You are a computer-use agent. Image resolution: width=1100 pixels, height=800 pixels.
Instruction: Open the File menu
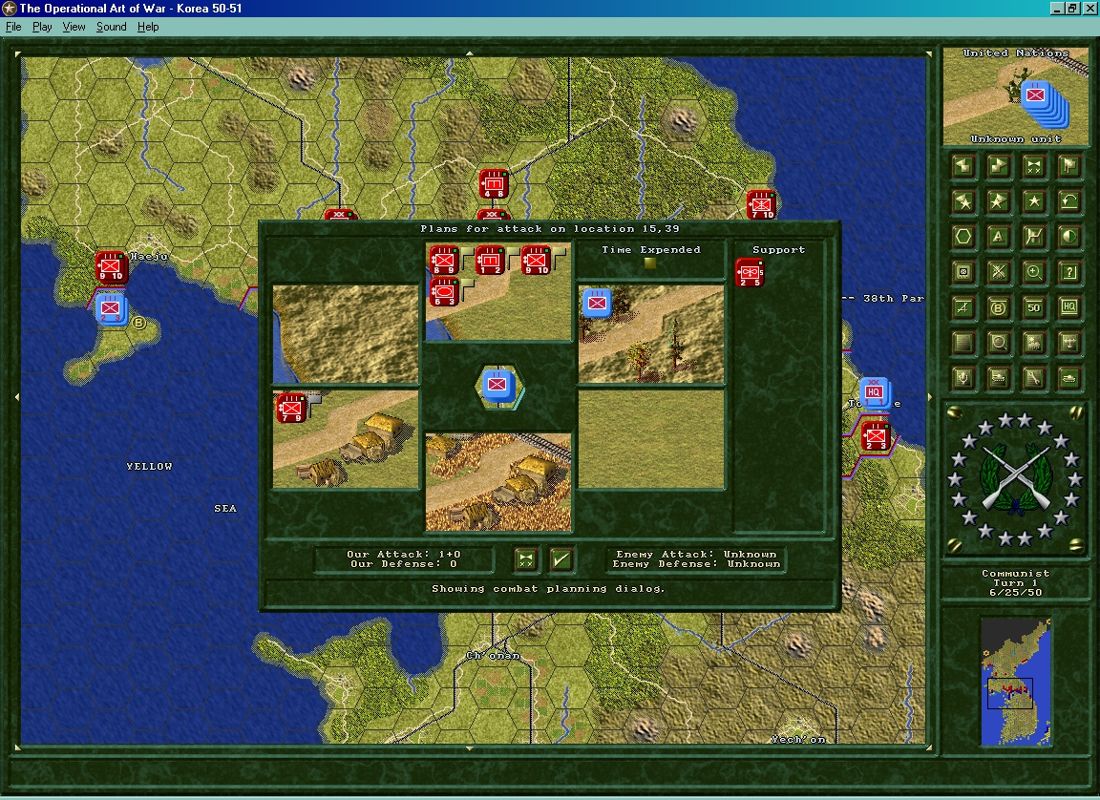(13, 27)
